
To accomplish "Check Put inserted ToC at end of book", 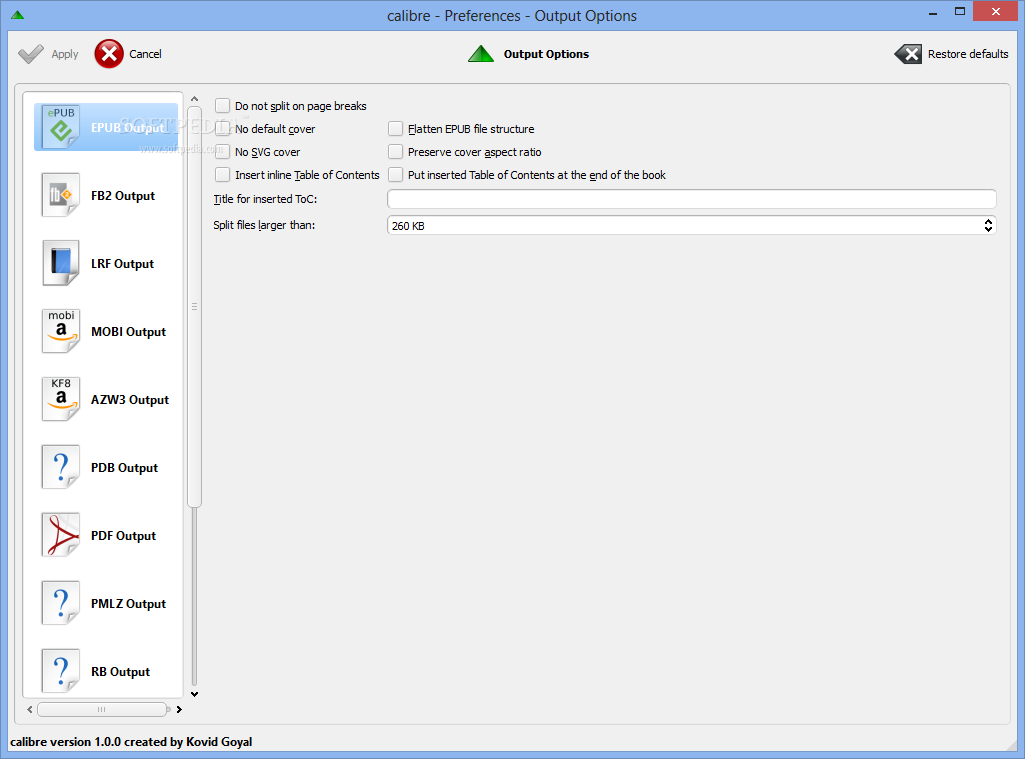I will coord(395,175).
